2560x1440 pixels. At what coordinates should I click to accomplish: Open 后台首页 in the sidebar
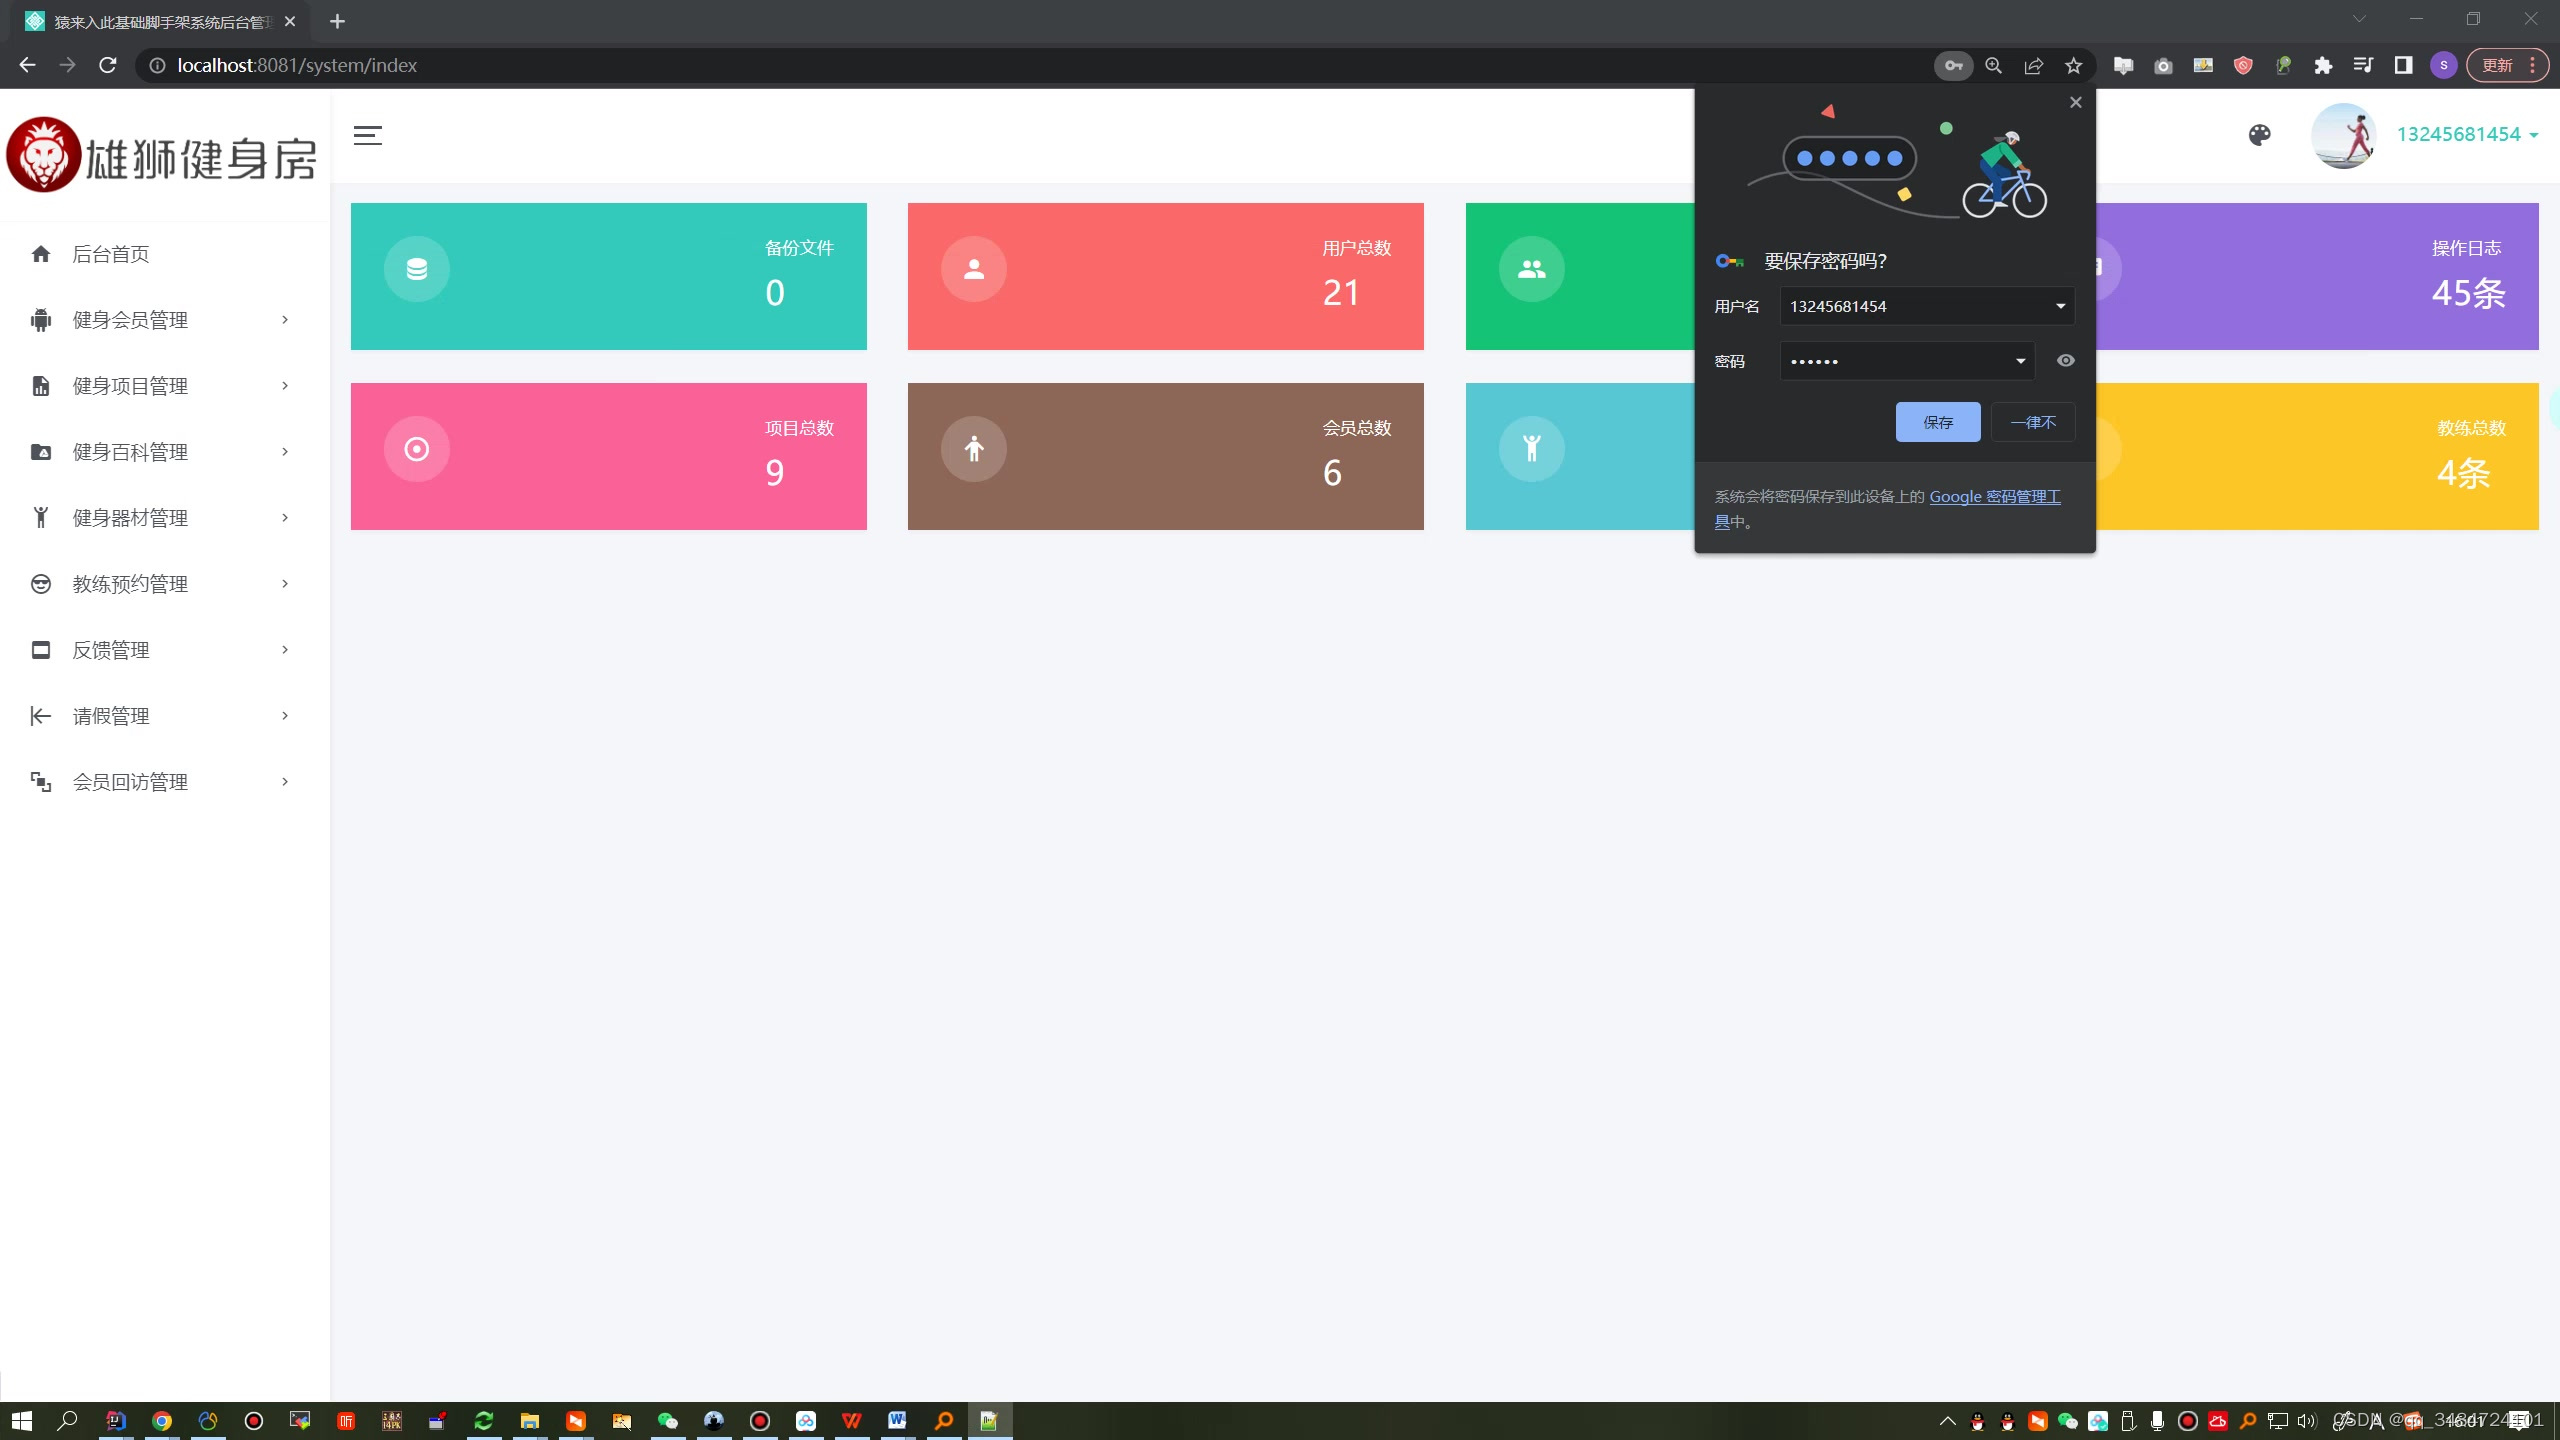pos(111,254)
